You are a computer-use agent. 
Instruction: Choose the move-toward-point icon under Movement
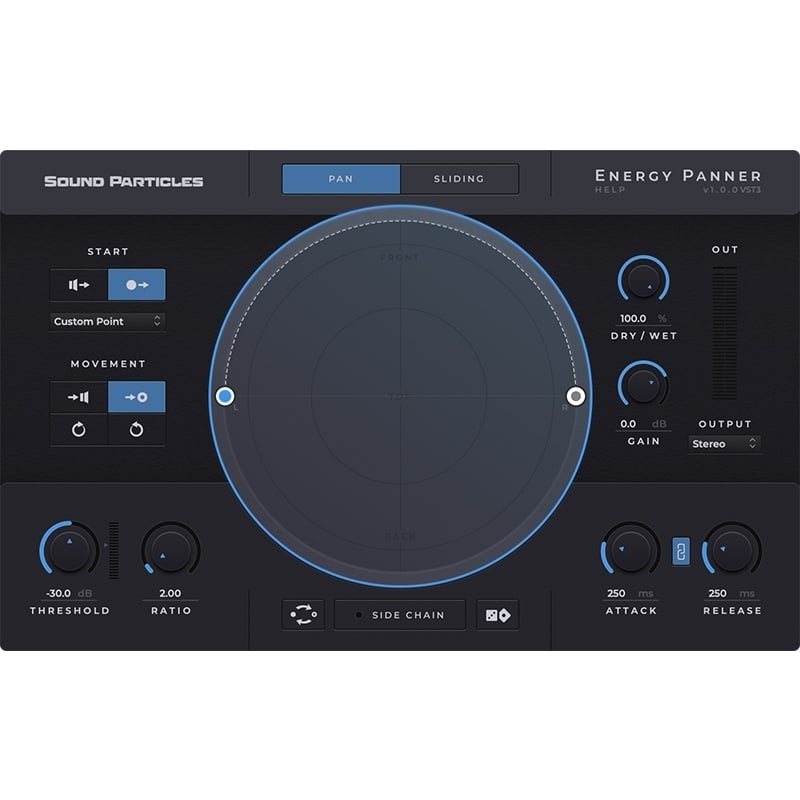coord(137,397)
